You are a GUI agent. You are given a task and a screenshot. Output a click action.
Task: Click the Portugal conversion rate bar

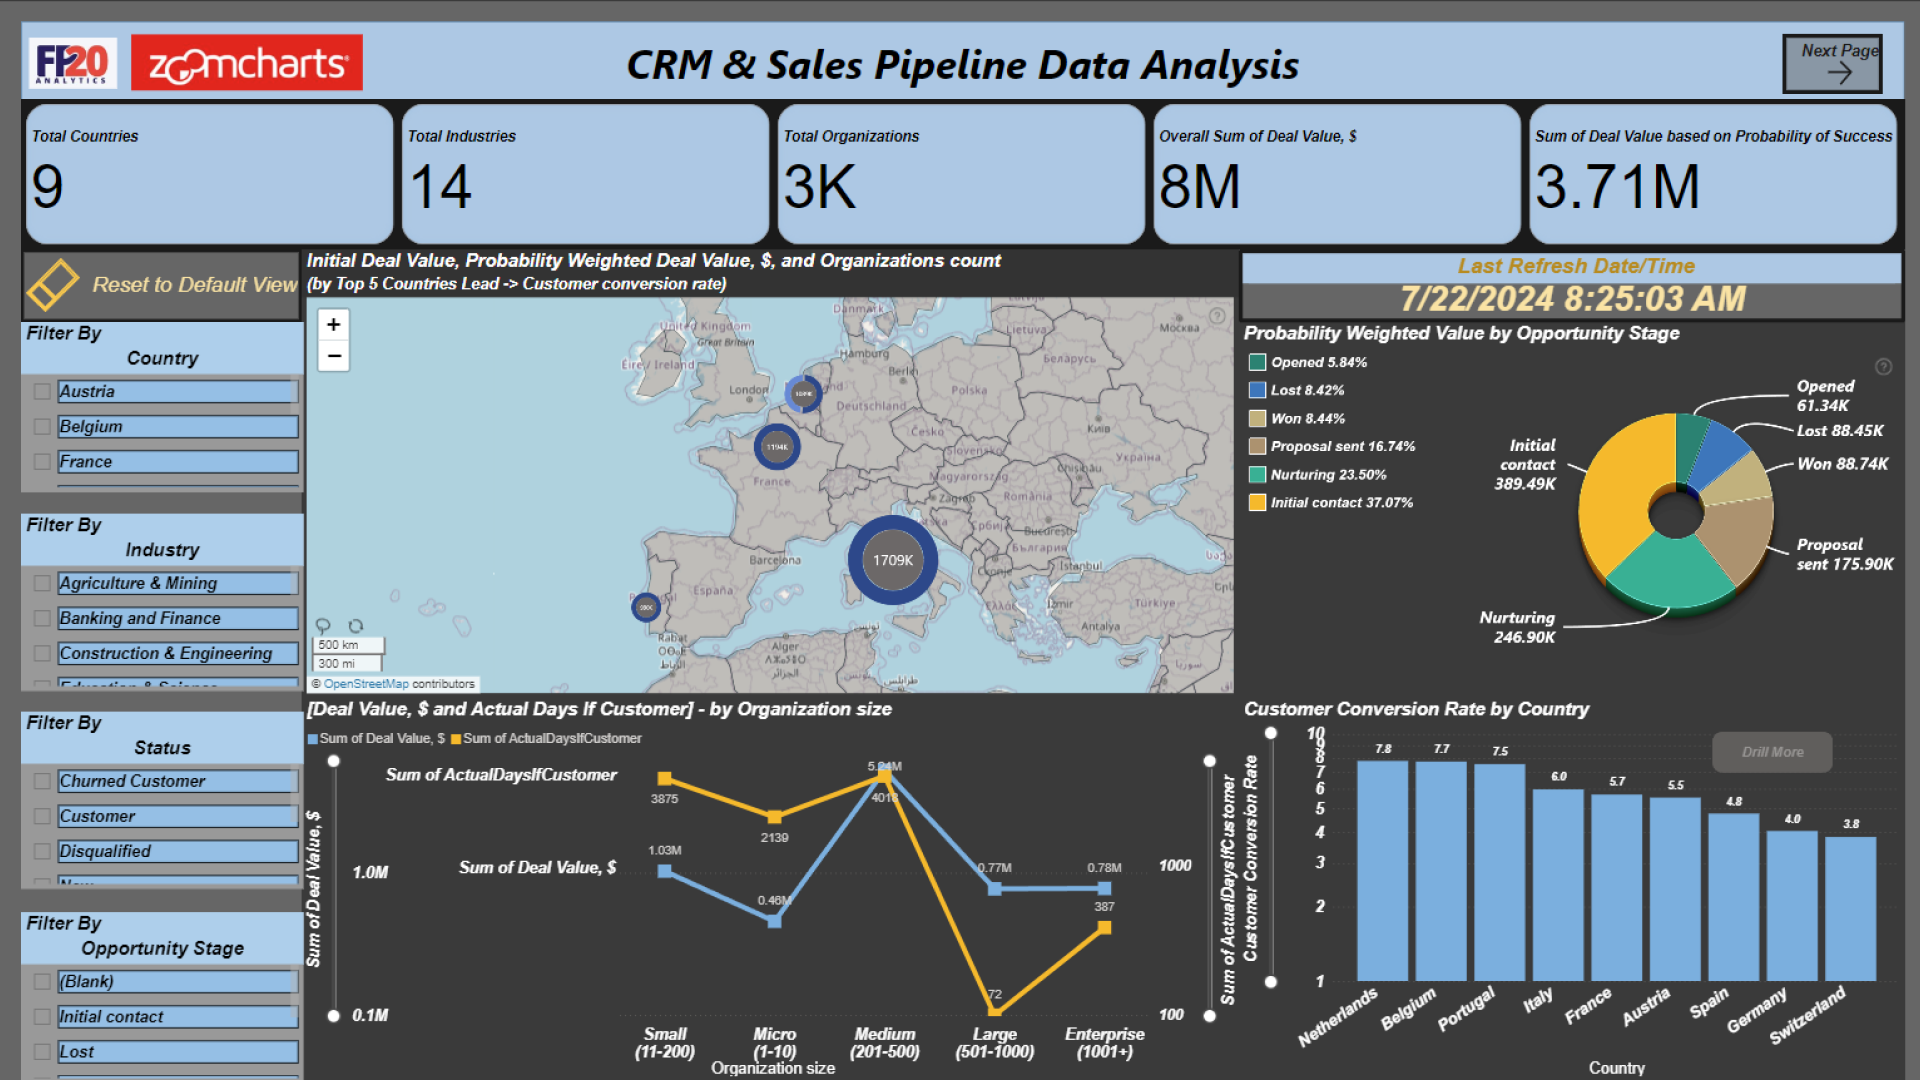click(1499, 872)
